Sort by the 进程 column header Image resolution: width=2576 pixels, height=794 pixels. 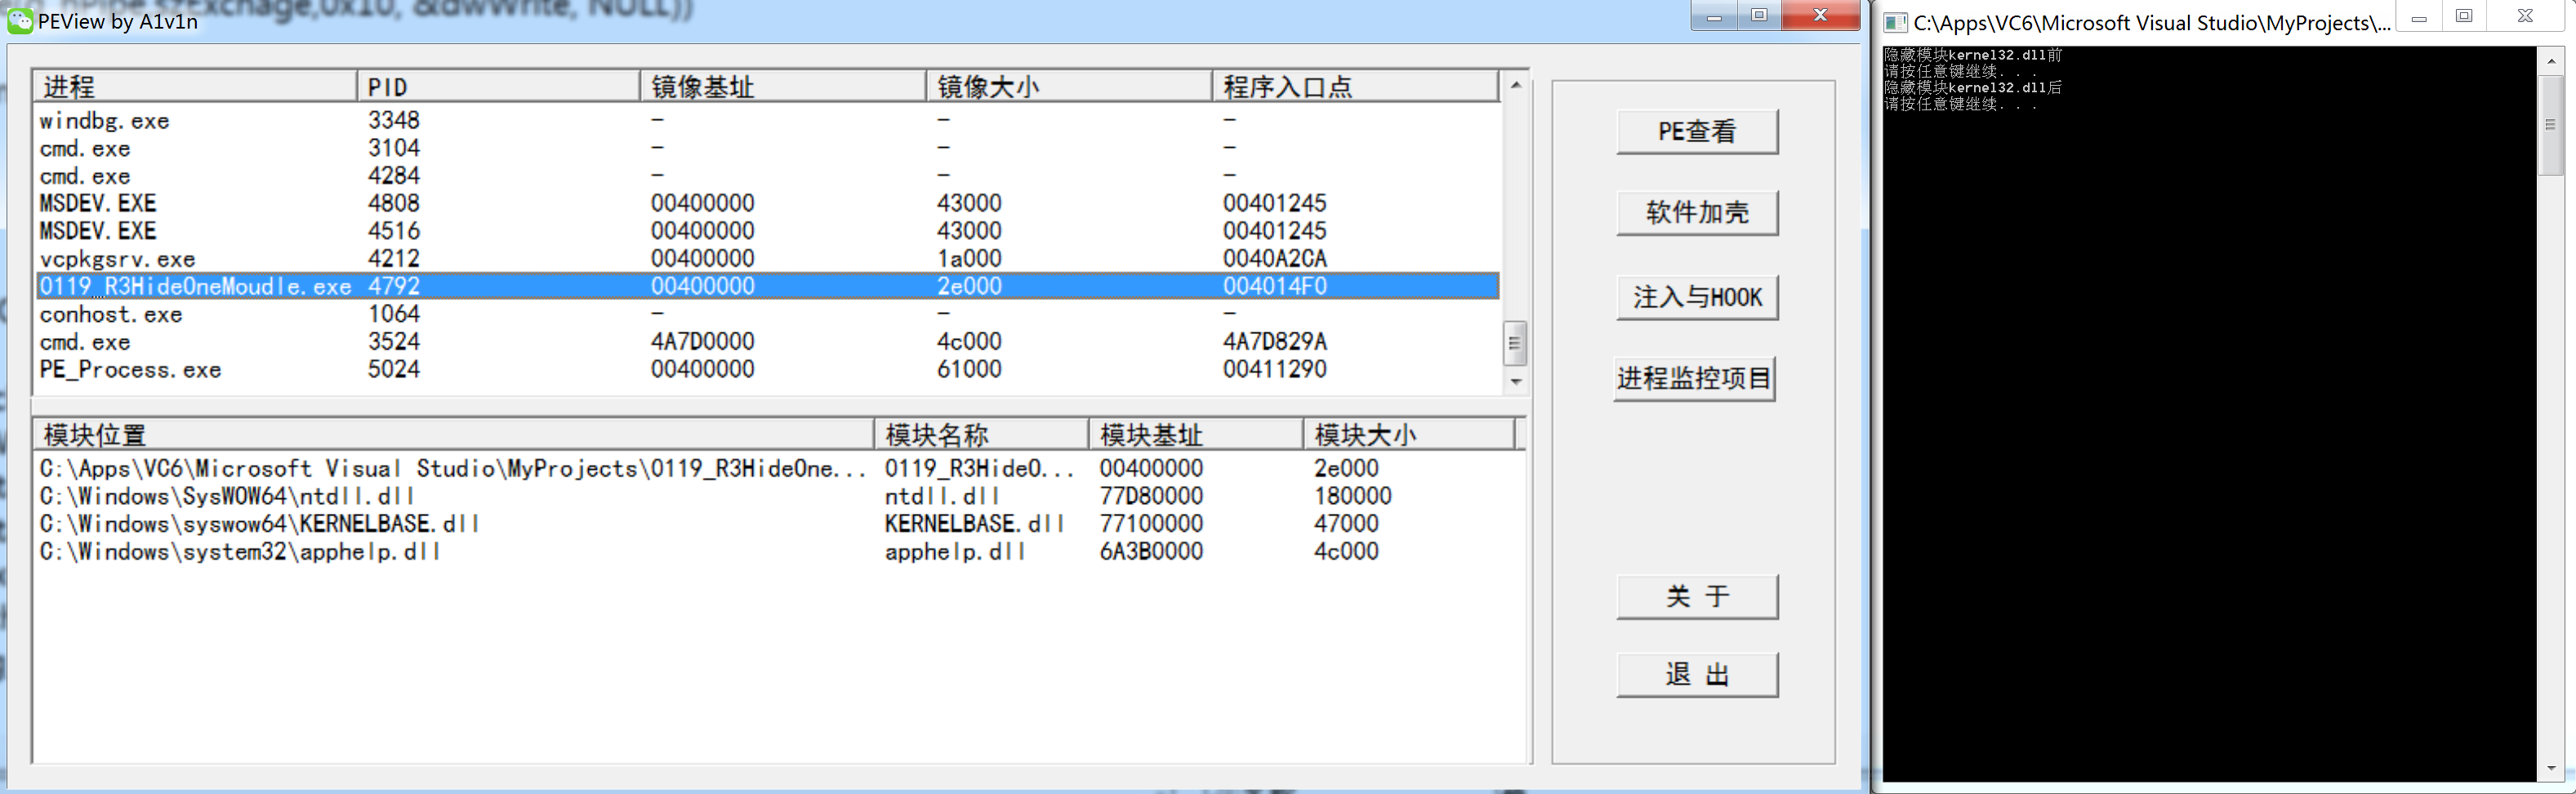[x=195, y=87]
